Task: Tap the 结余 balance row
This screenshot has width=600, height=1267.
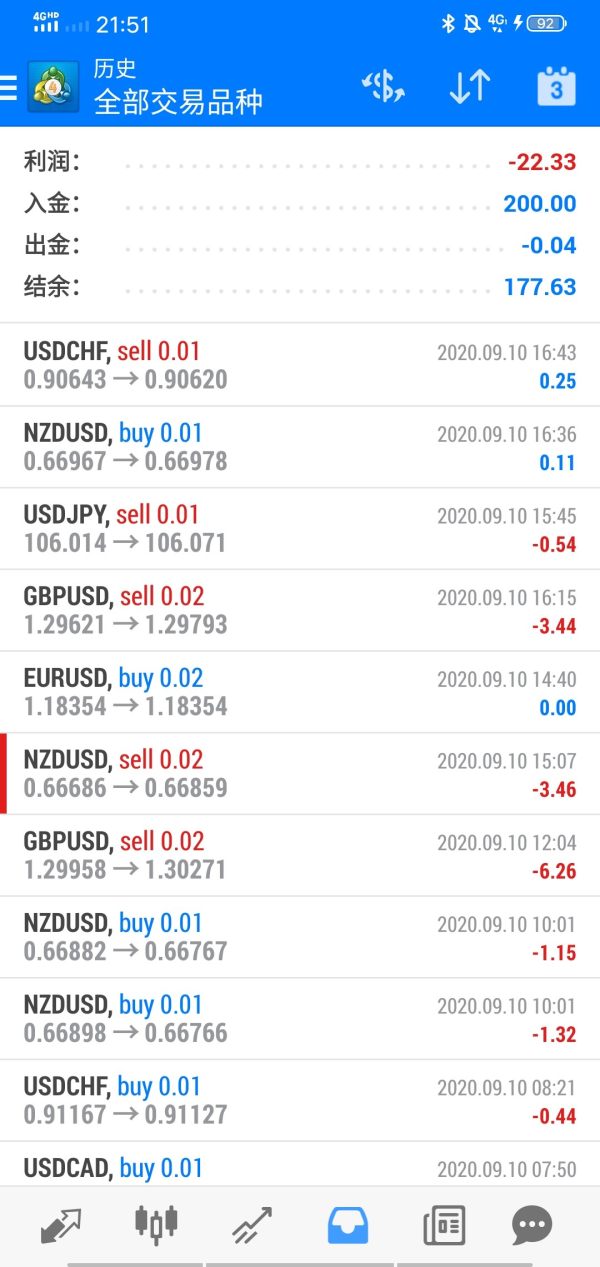Action: click(300, 287)
